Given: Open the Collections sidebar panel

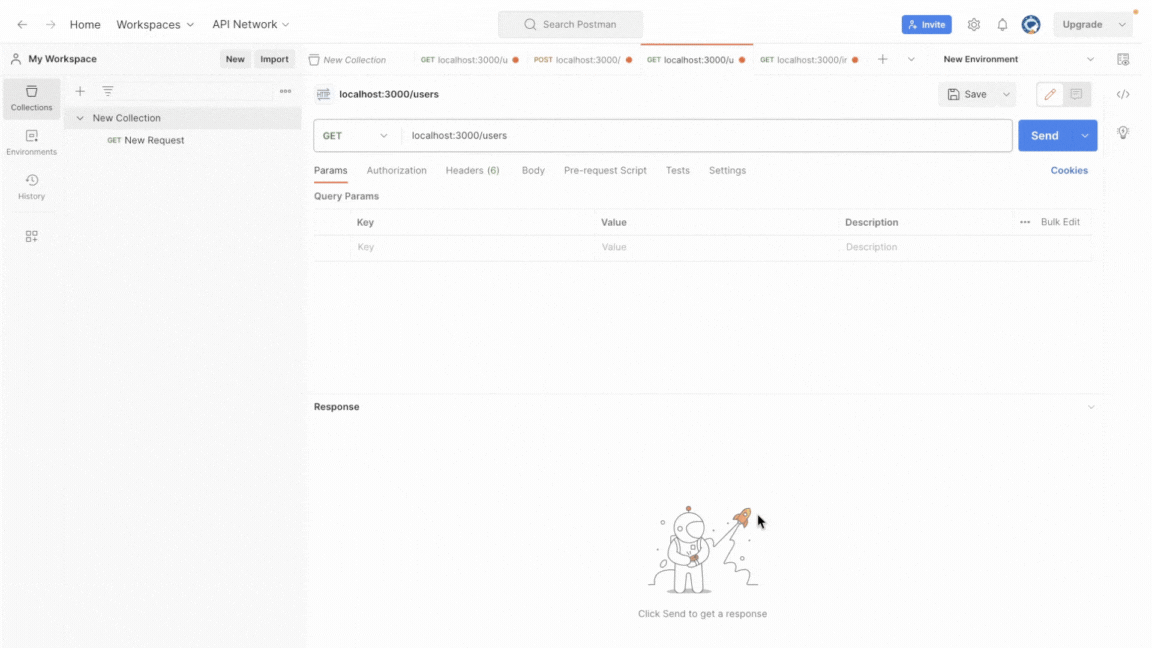Looking at the screenshot, I should tap(32, 98).
